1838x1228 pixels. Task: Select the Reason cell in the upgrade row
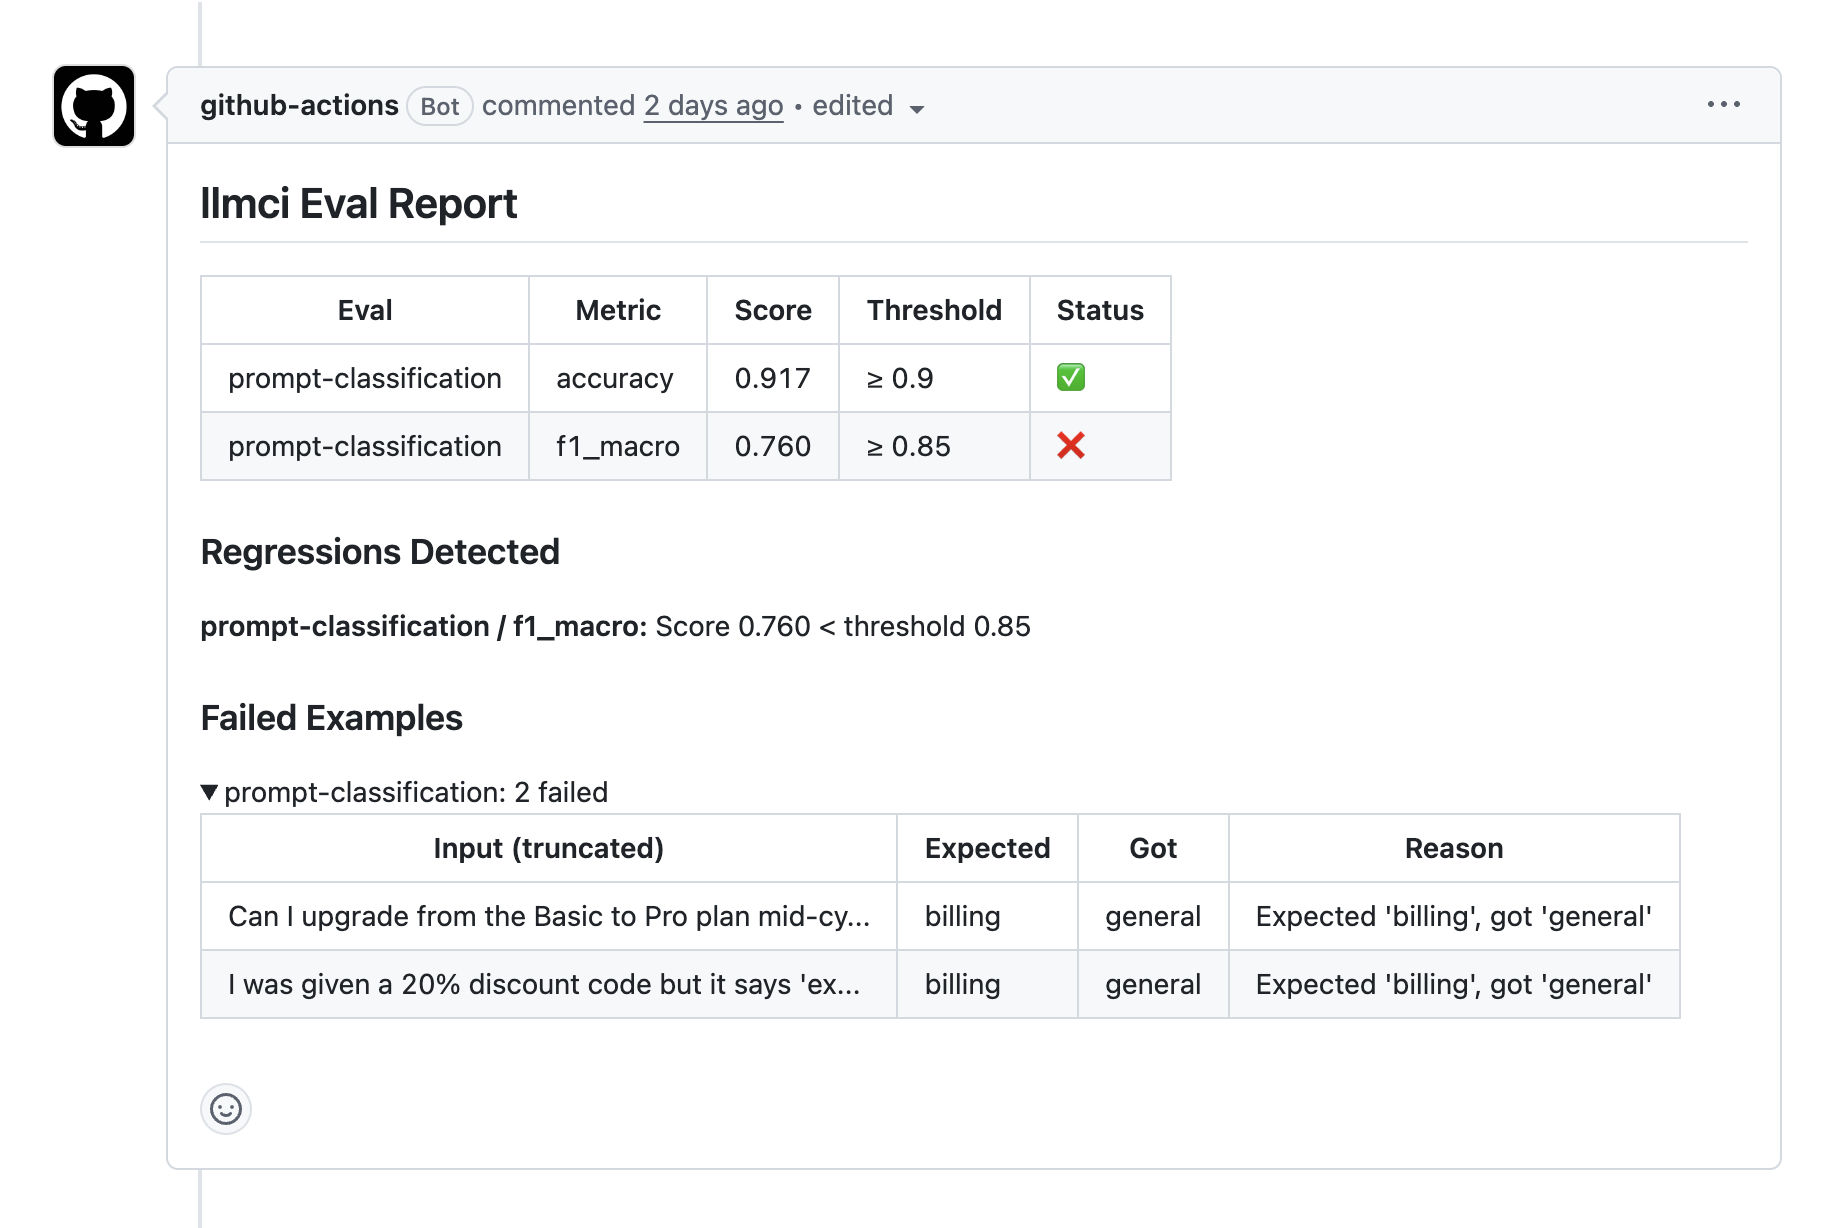(1454, 916)
